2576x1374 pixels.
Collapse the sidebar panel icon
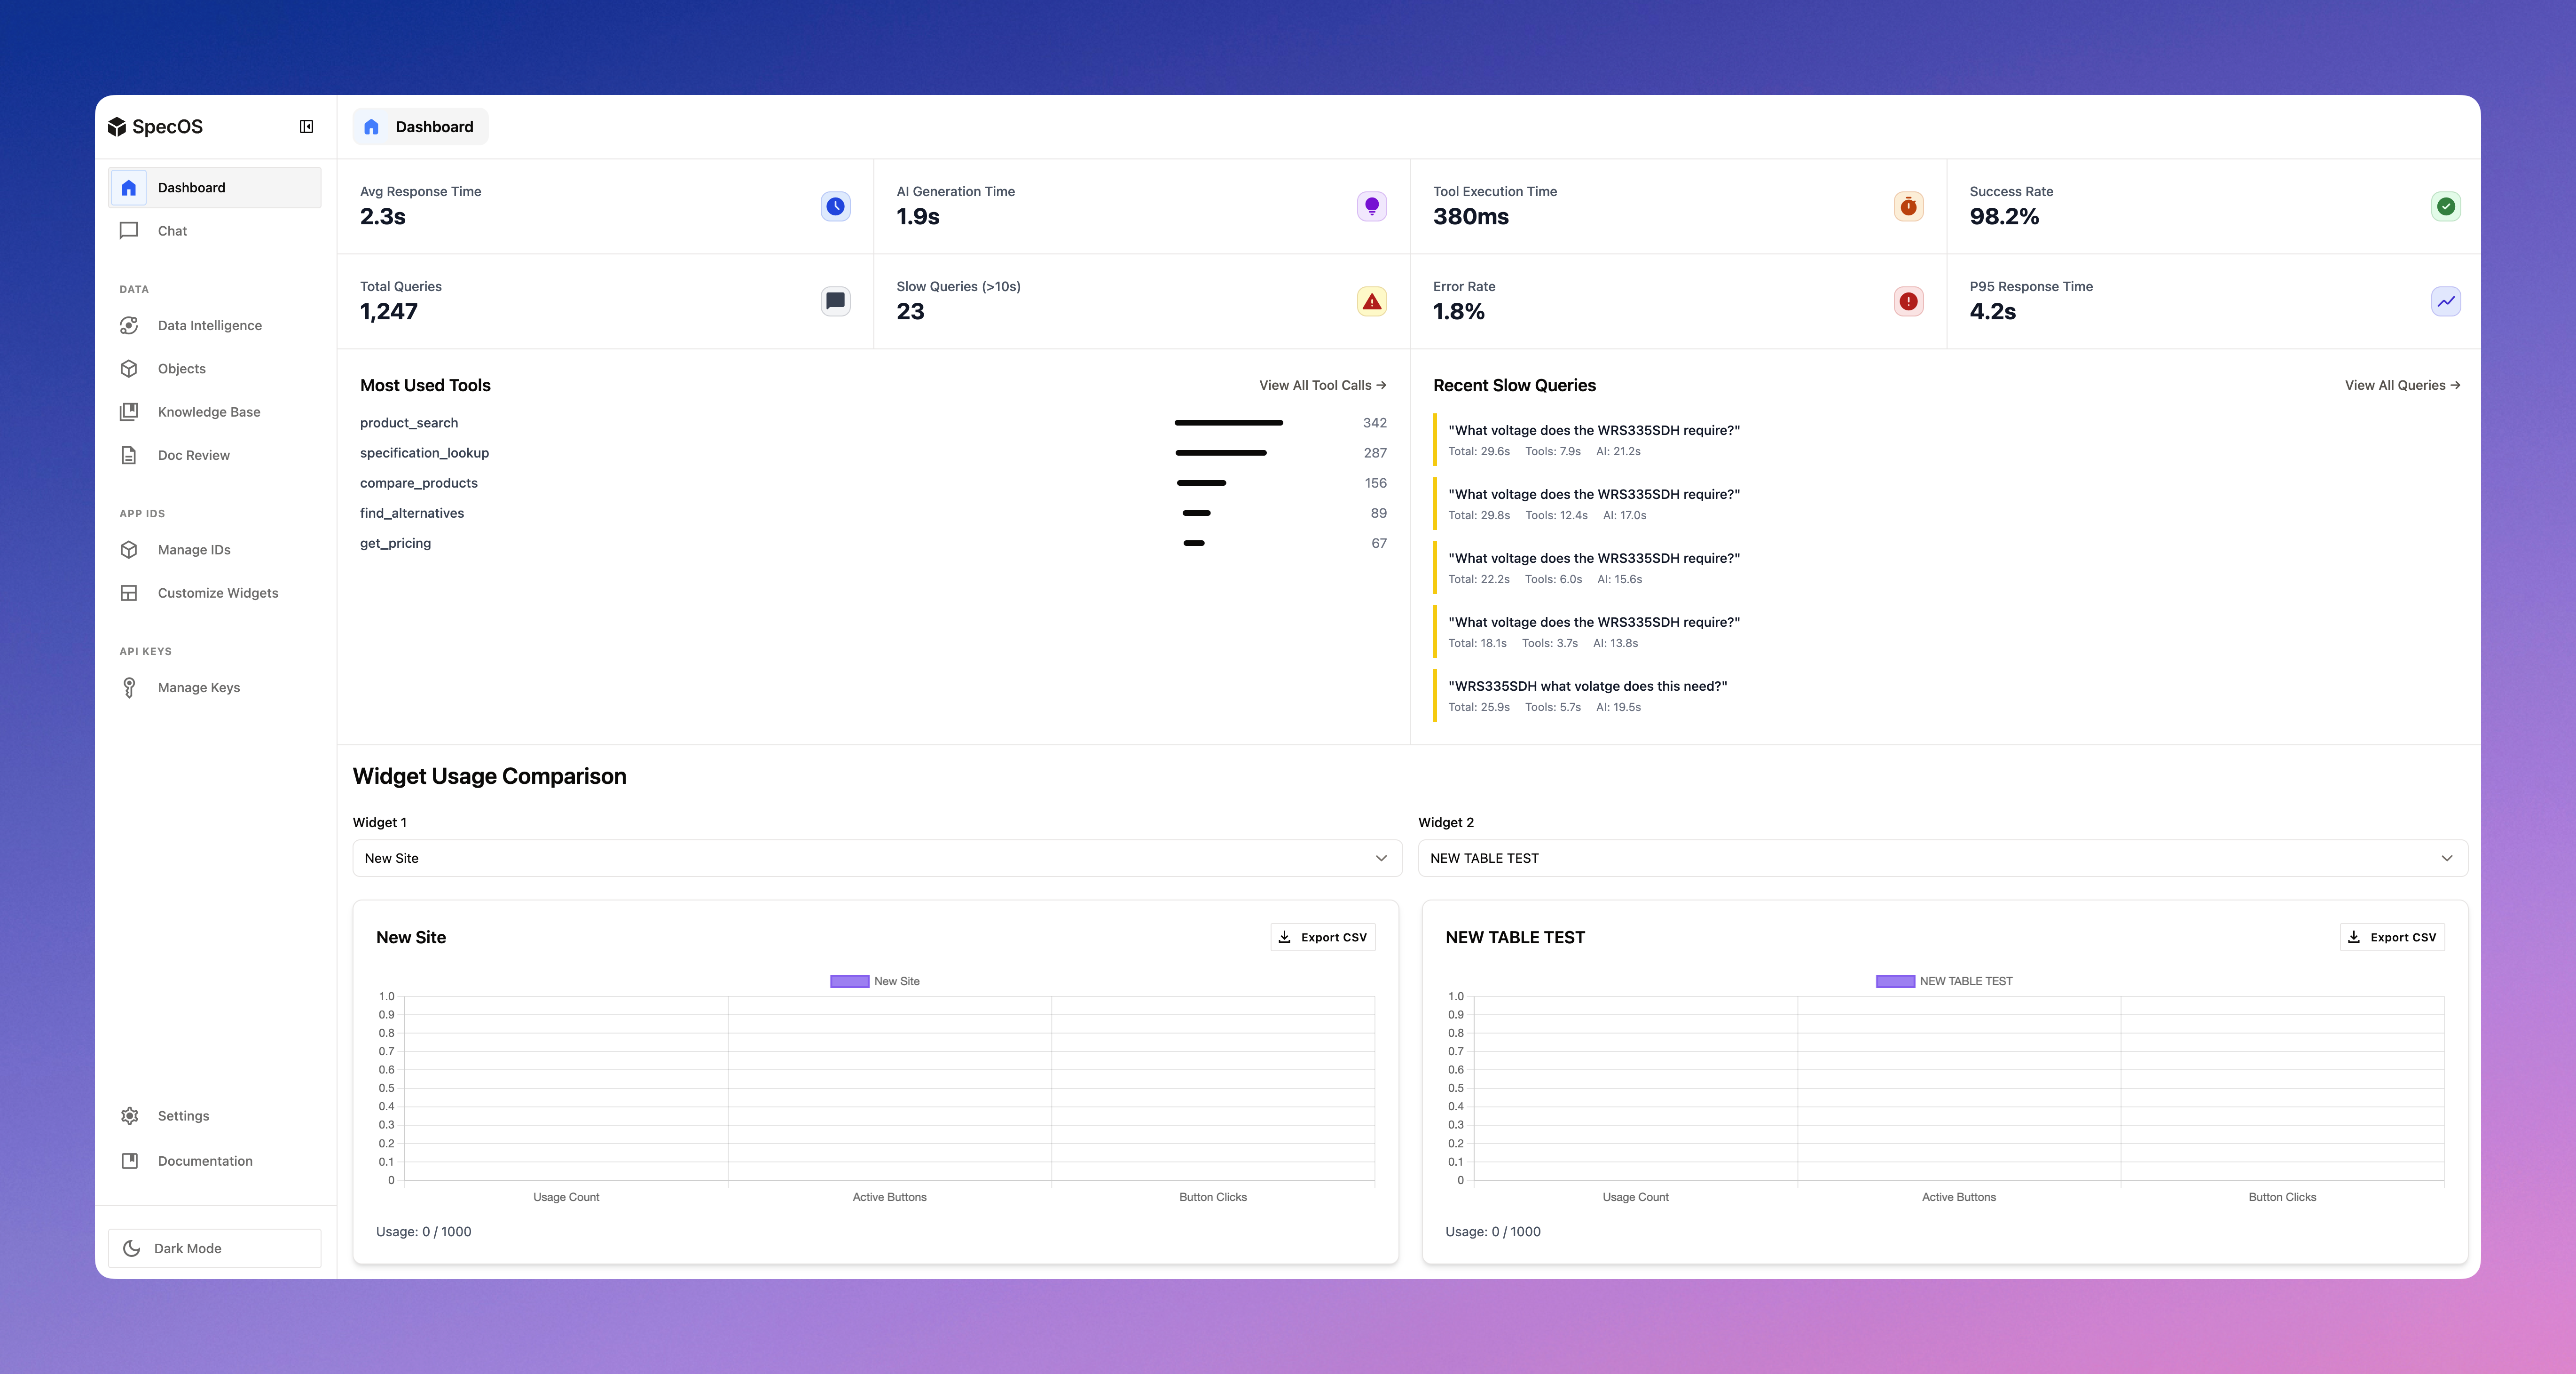[x=306, y=126]
